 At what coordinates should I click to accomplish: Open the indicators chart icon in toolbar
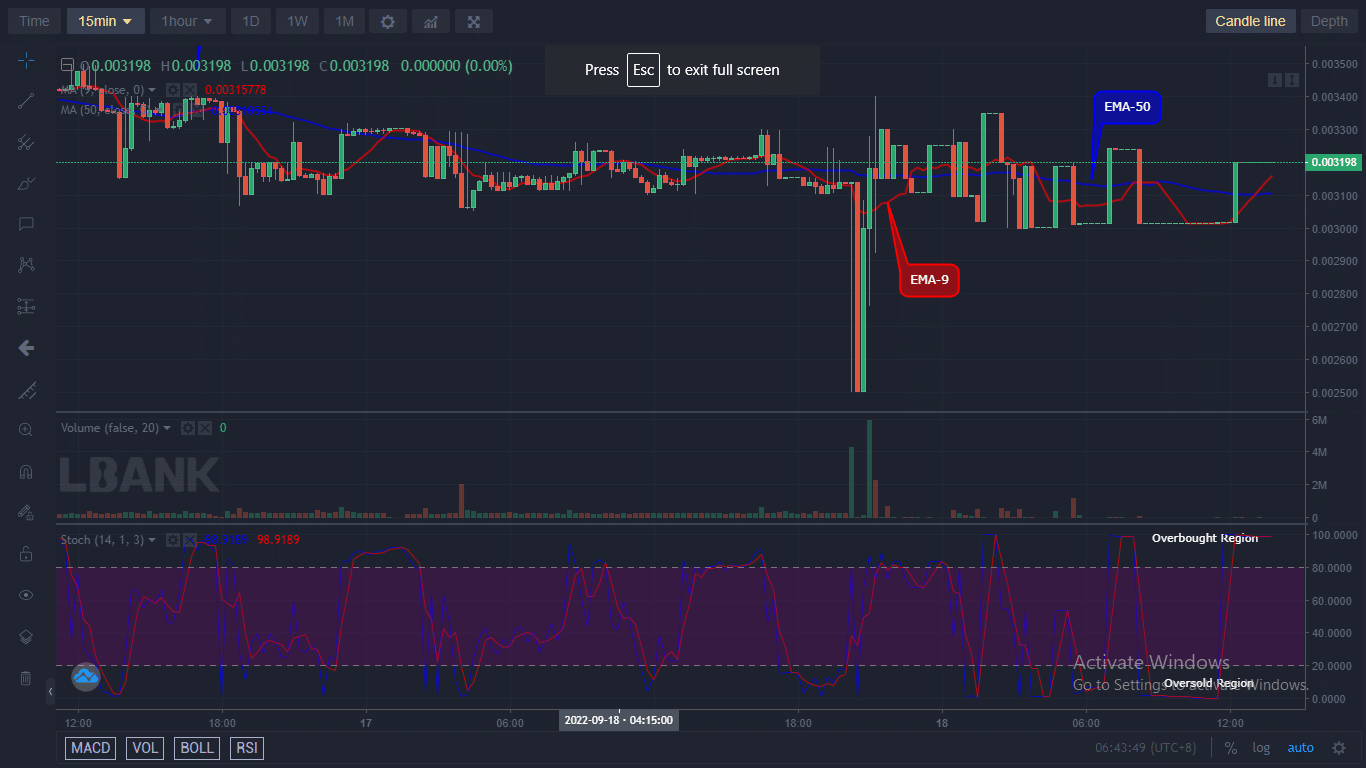[x=430, y=21]
